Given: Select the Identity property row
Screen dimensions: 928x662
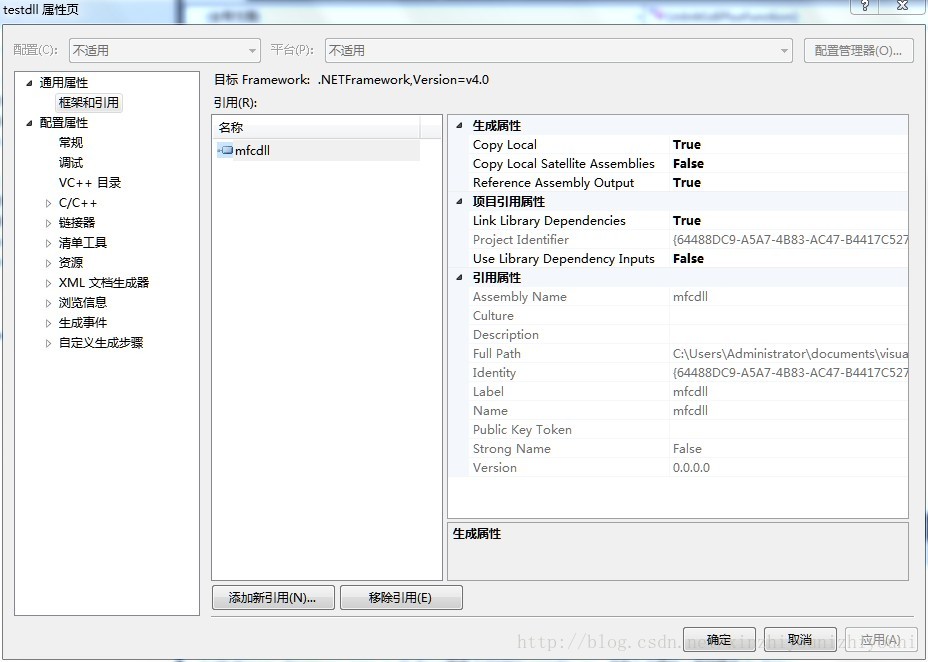Looking at the screenshot, I should point(688,372).
